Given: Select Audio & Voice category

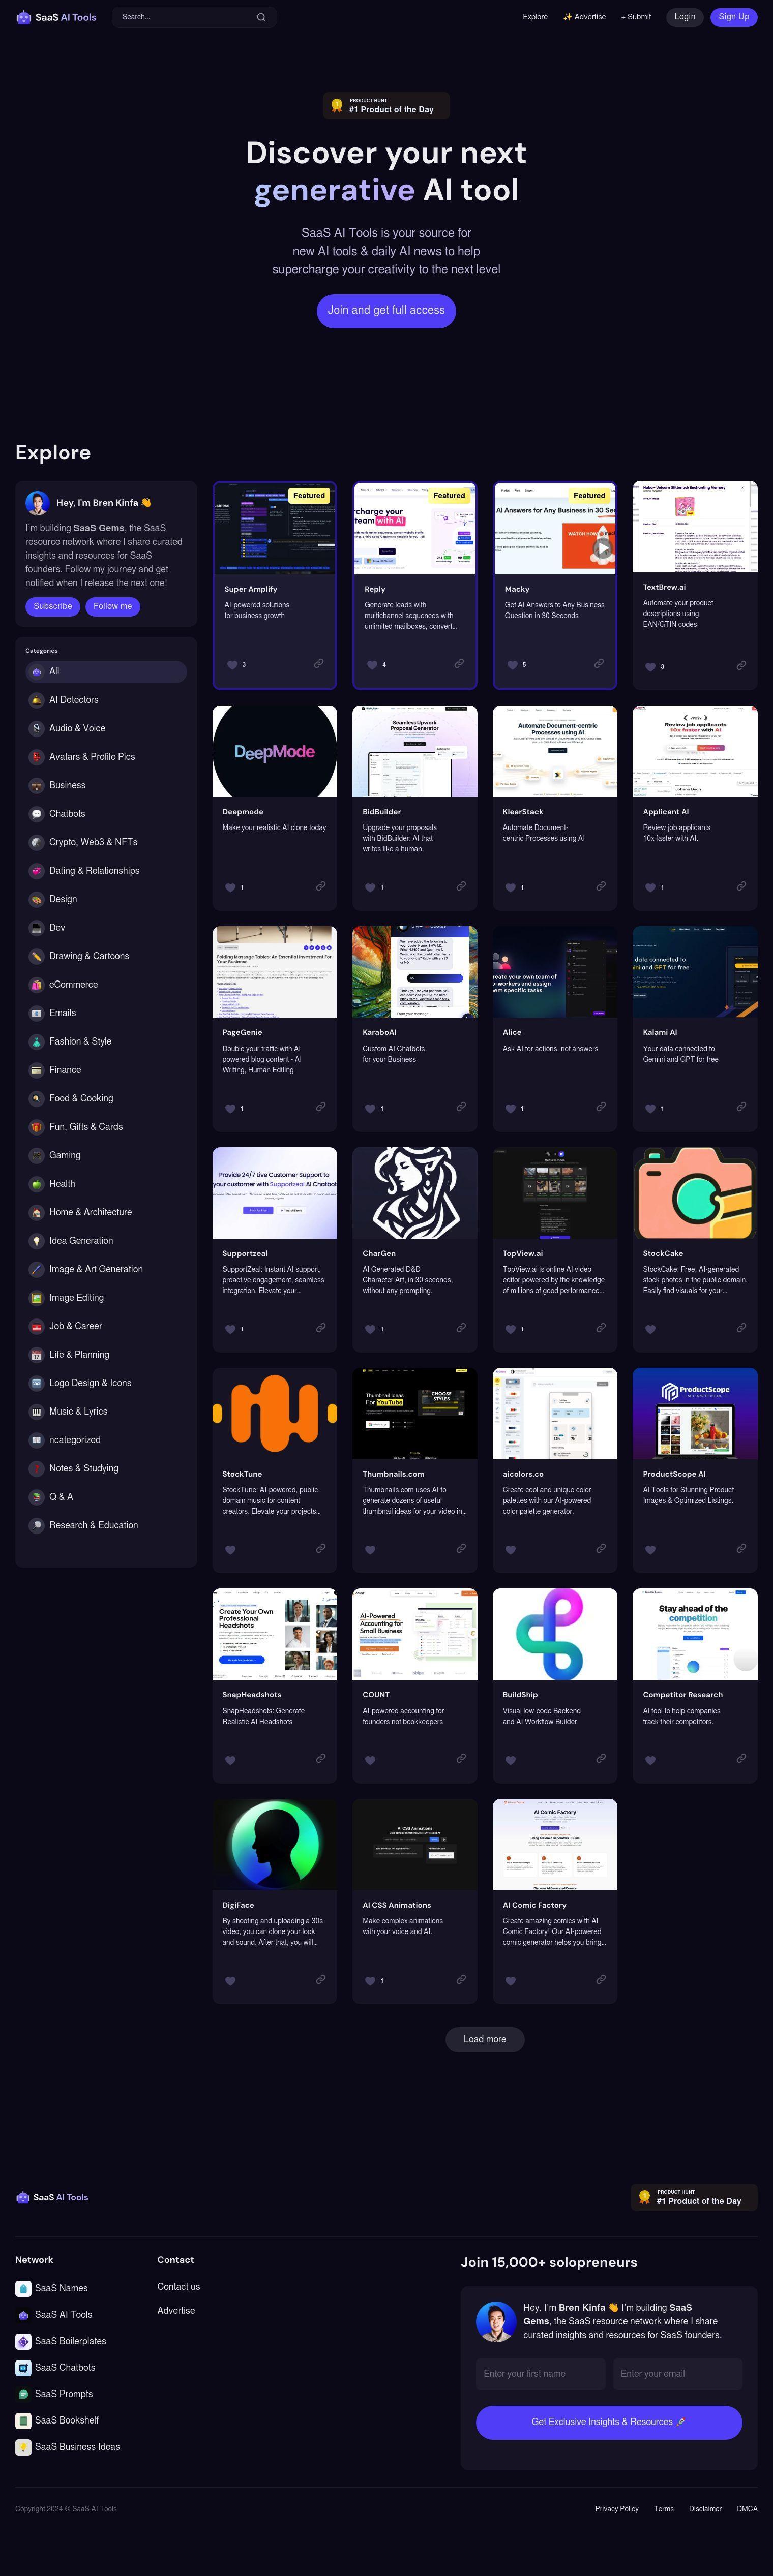Looking at the screenshot, I should [x=106, y=729].
